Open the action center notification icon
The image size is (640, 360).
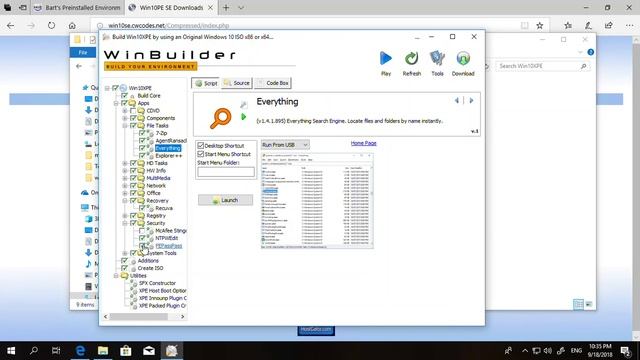[x=625, y=351]
